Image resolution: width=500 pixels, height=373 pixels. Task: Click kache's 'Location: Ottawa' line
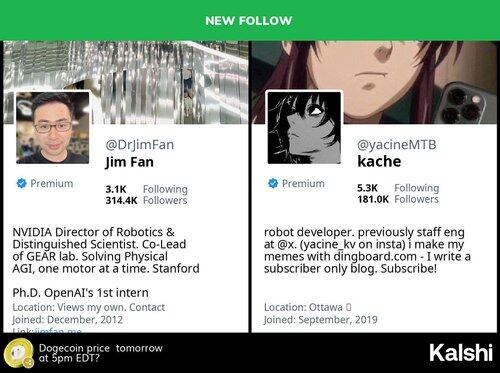(307, 307)
